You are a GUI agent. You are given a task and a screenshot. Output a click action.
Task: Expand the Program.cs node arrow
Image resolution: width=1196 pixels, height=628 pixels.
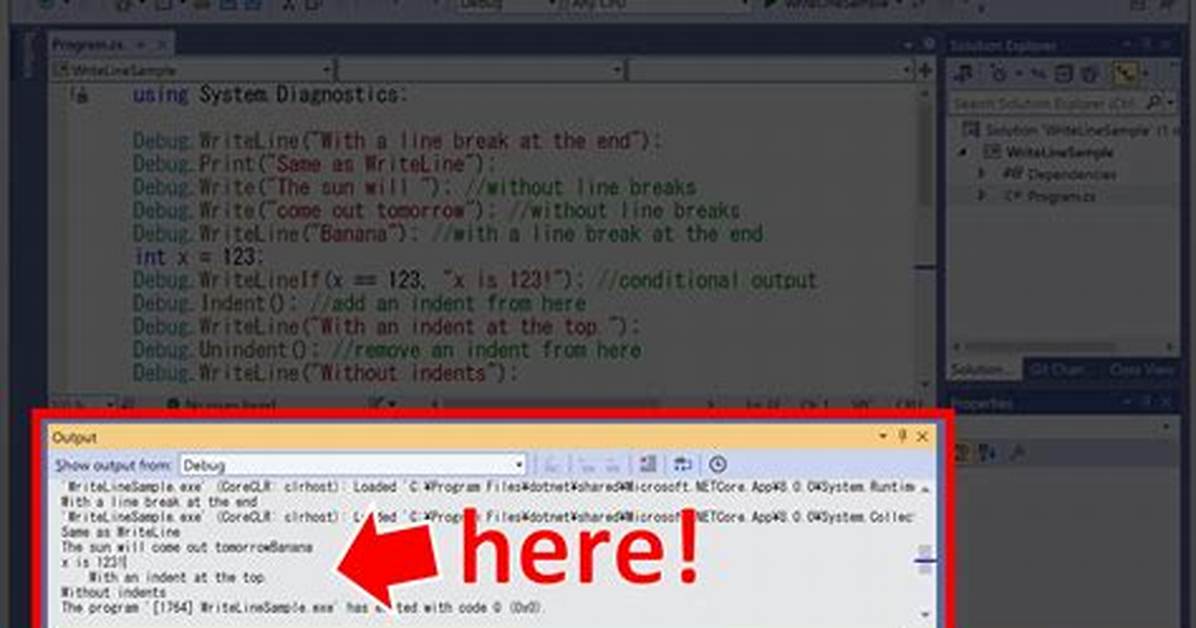click(982, 196)
